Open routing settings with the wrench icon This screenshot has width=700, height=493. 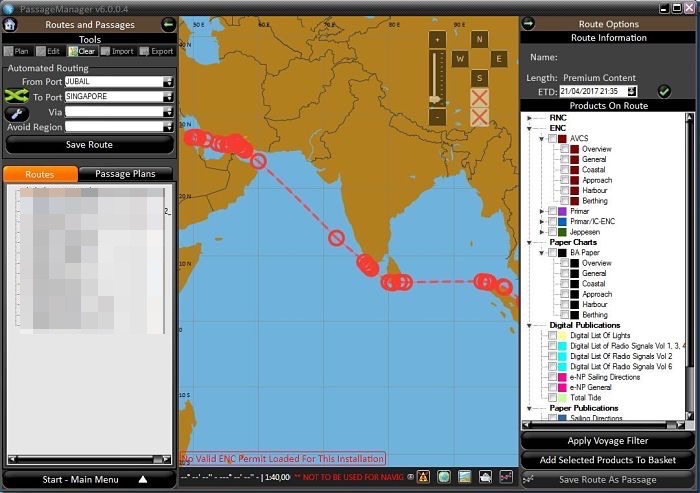click(x=16, y=113)
